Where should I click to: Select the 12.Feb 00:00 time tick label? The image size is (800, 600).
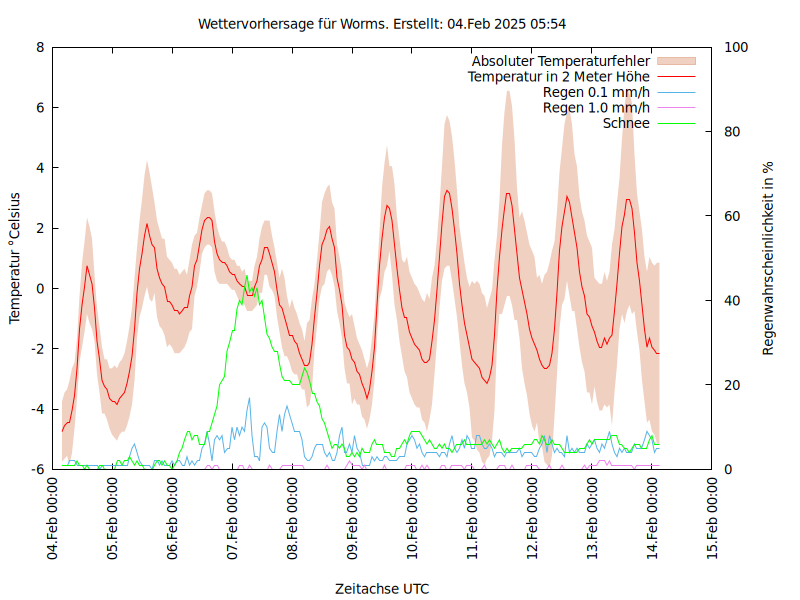(x=533, y=519)
